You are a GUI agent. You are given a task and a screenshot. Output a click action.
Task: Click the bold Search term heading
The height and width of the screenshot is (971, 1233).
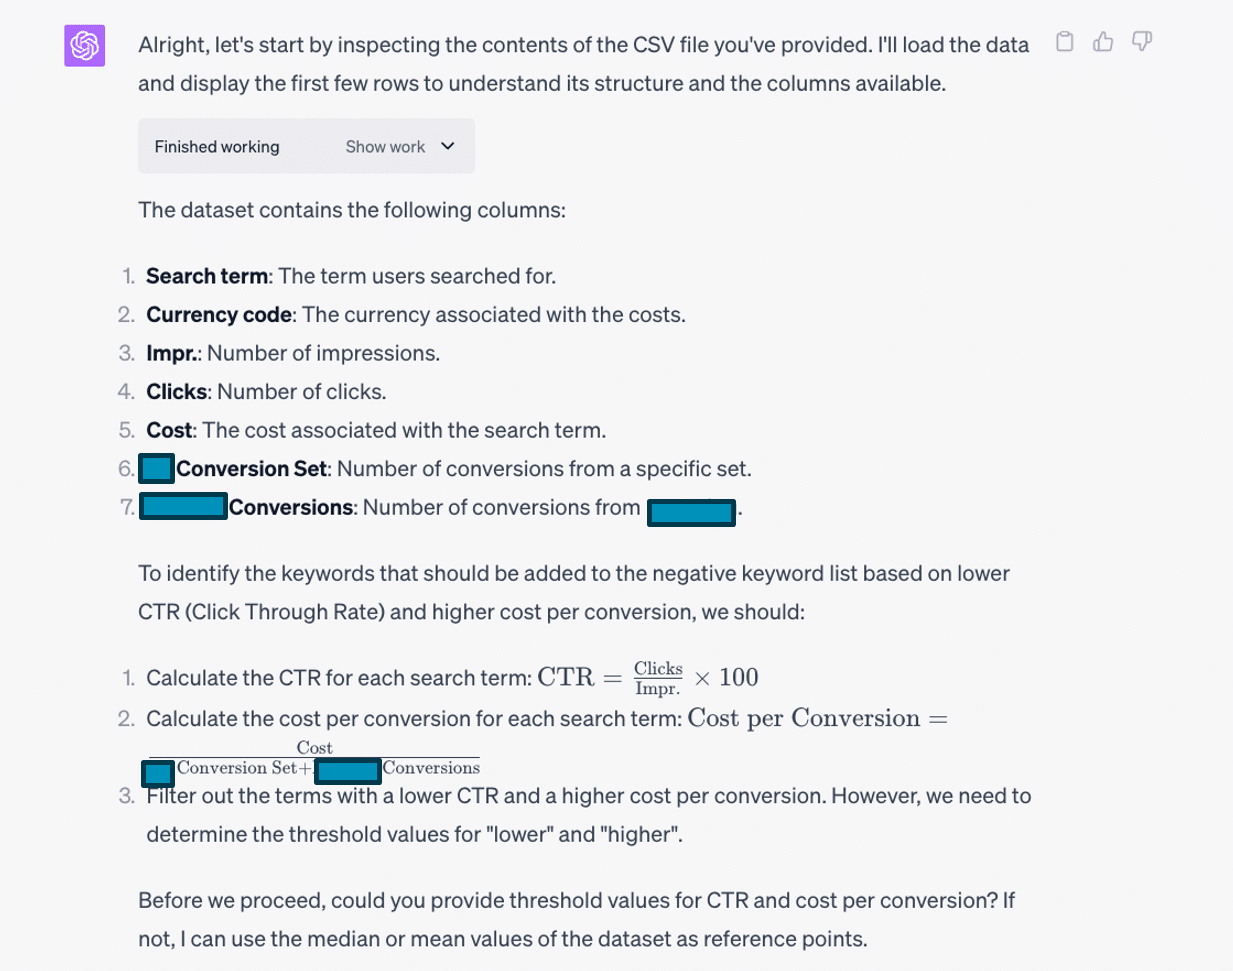pos(207,276)
